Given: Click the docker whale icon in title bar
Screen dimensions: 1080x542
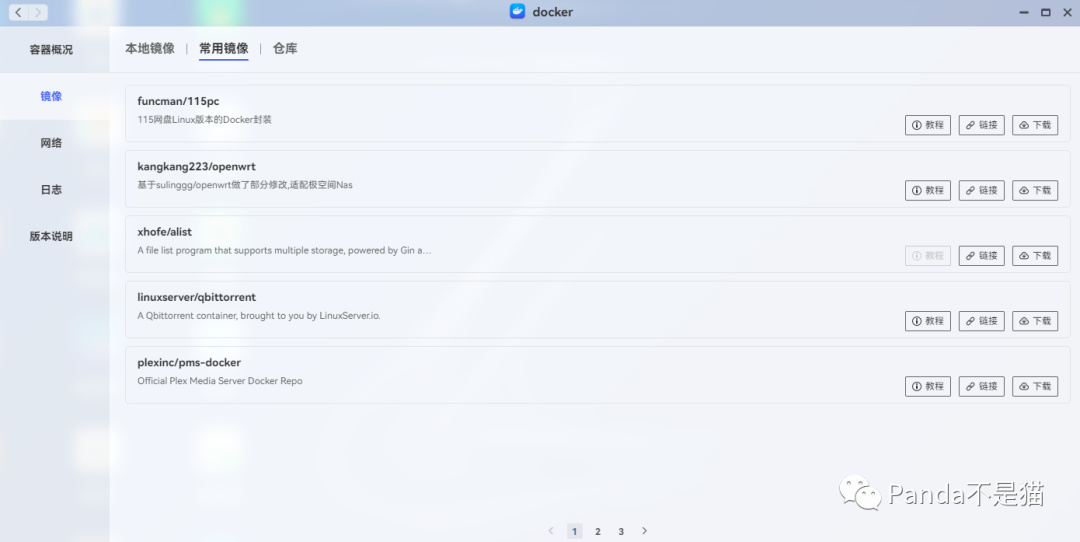Looking at the screenshot, I should [517, 12].
